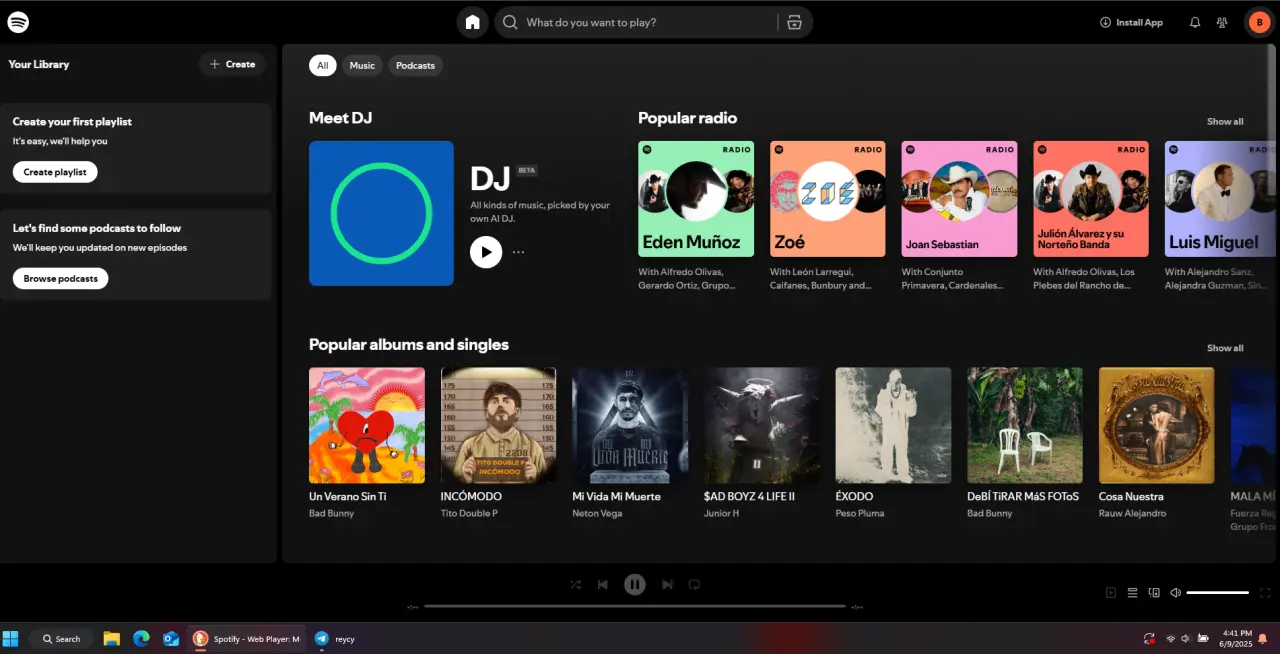Screen dimensions: 1280x654
Task: Switch to Spotify Web Player taskbar item
Action: (x=246, y=638)
